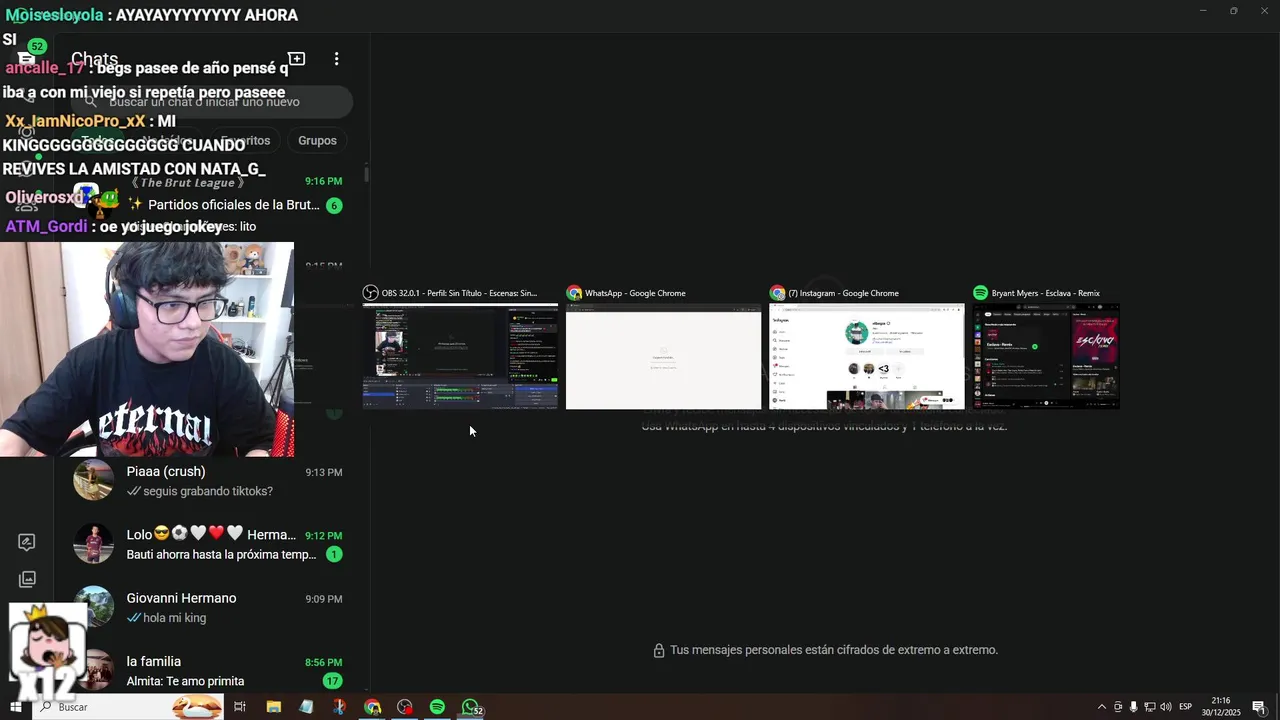
Task: Open the Windows notification center
Action: pyautogui.click(x=1260, y=707)
